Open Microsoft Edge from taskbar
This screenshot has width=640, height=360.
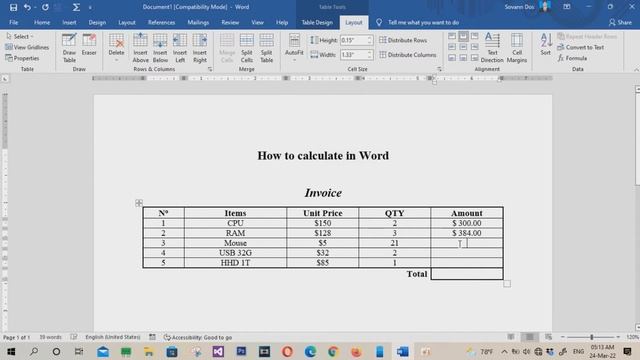(x=310, y=351)
